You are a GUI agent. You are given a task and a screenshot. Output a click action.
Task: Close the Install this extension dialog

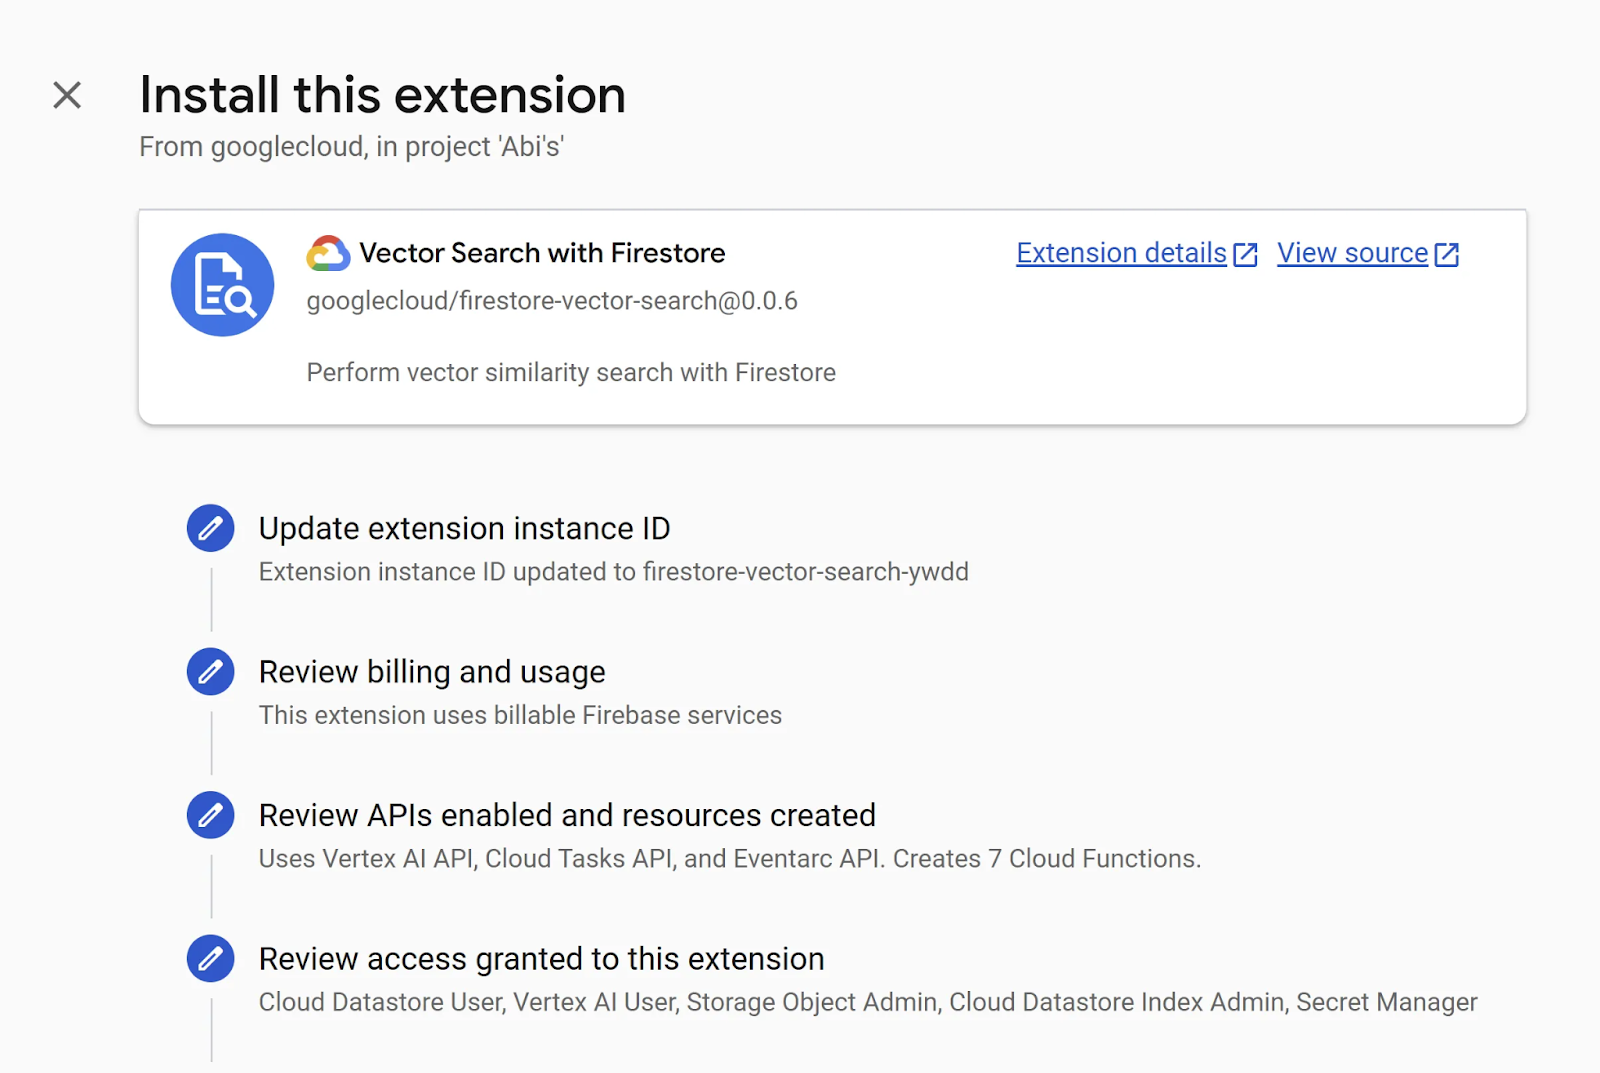coord(67,95)
